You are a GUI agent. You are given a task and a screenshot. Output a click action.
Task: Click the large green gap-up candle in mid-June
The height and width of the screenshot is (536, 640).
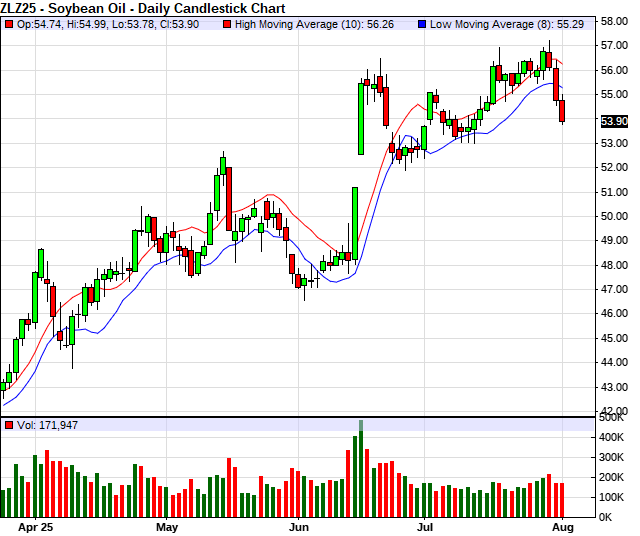360,119
